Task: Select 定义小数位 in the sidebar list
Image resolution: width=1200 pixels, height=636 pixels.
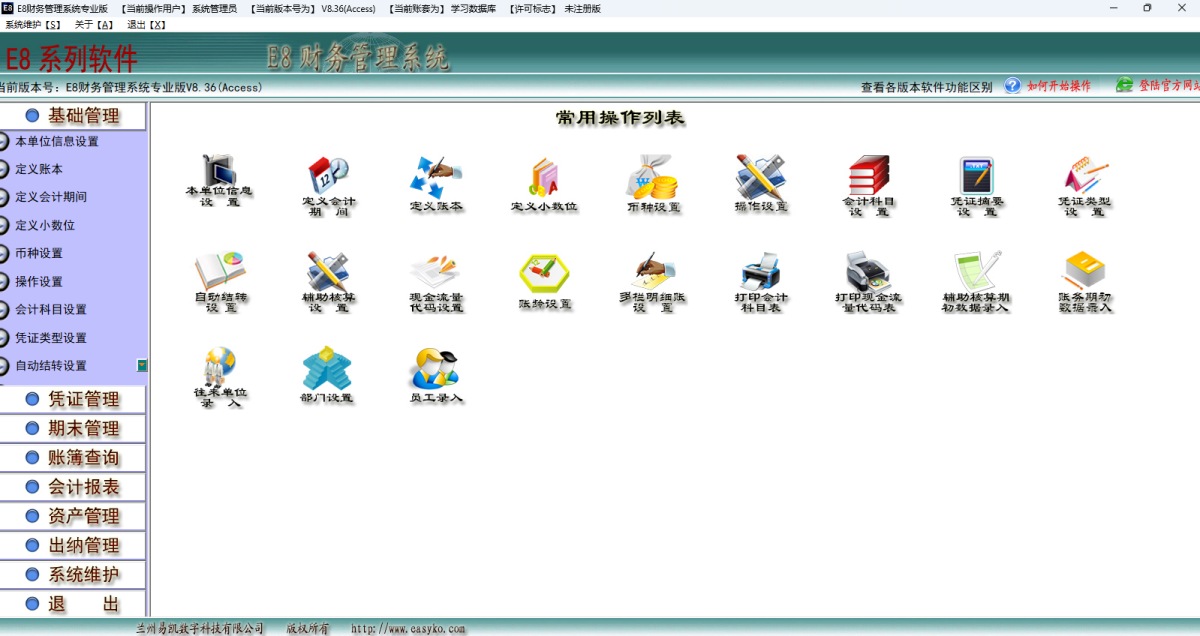Action: [x=45, y=226]
